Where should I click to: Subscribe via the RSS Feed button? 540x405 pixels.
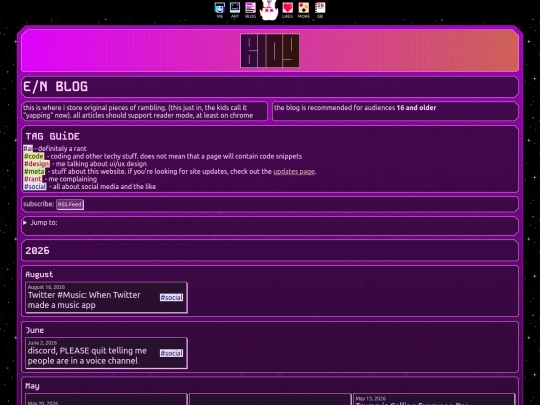click(x=70, y=204)
